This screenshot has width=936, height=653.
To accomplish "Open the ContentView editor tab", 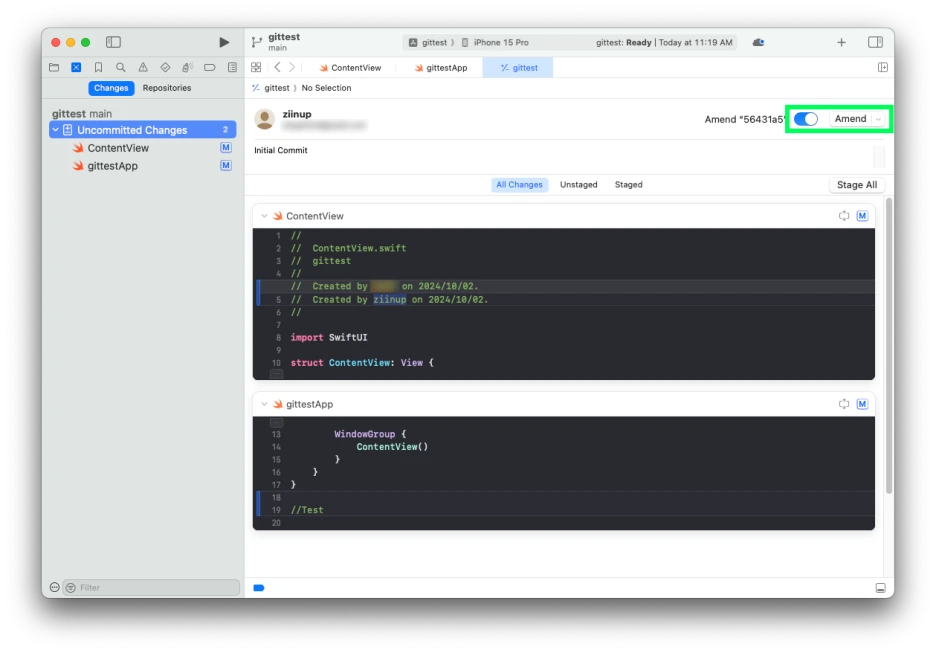I will (x=350, y=67).
